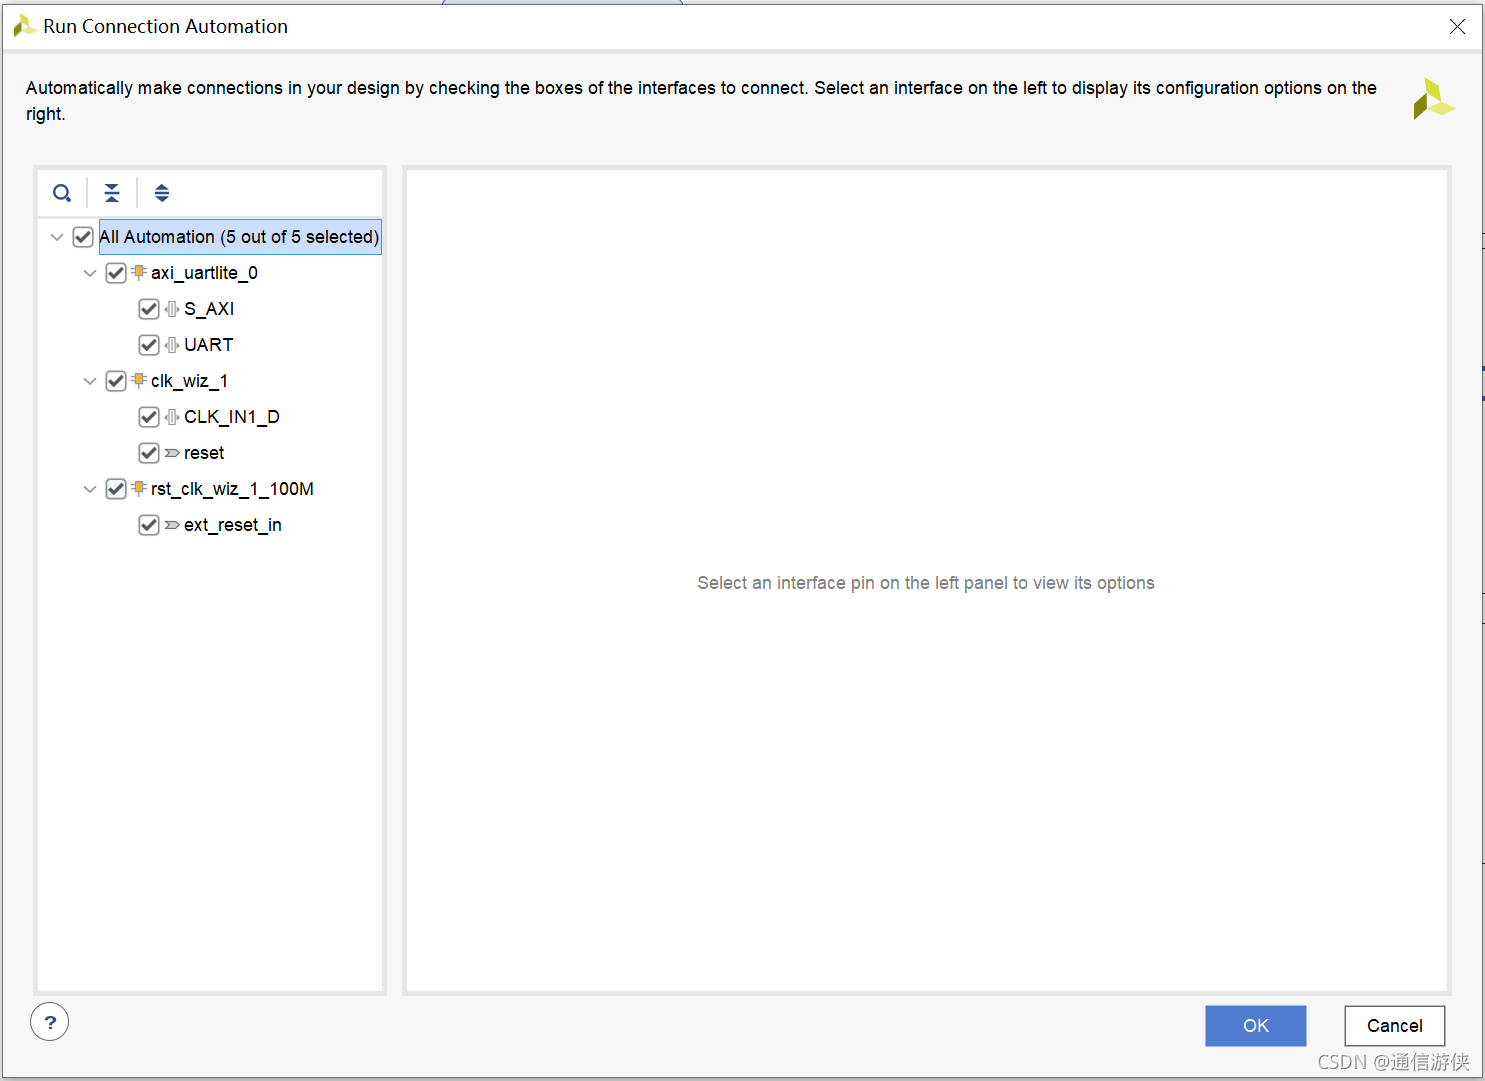Click the CLK_IN1_D interface pin icon

click(172, 417)
